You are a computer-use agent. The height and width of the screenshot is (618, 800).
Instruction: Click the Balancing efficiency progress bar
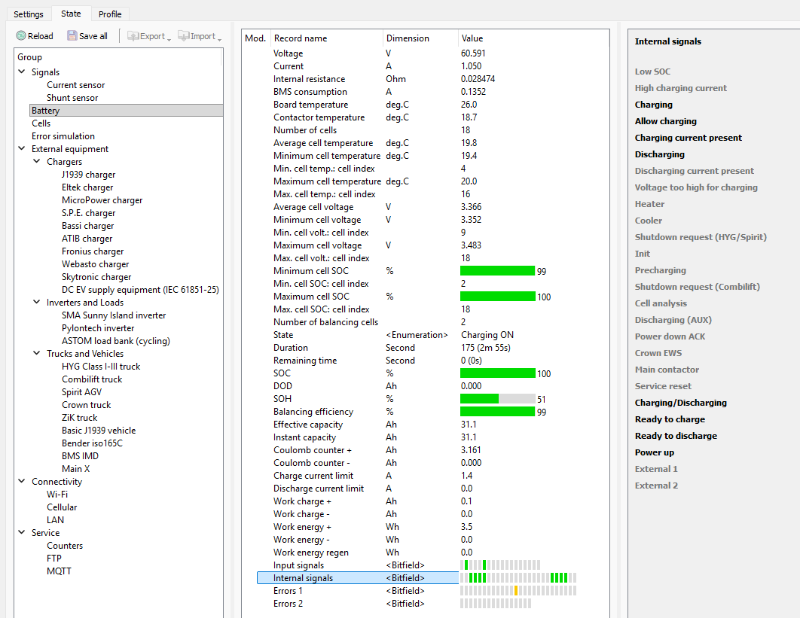498,411
